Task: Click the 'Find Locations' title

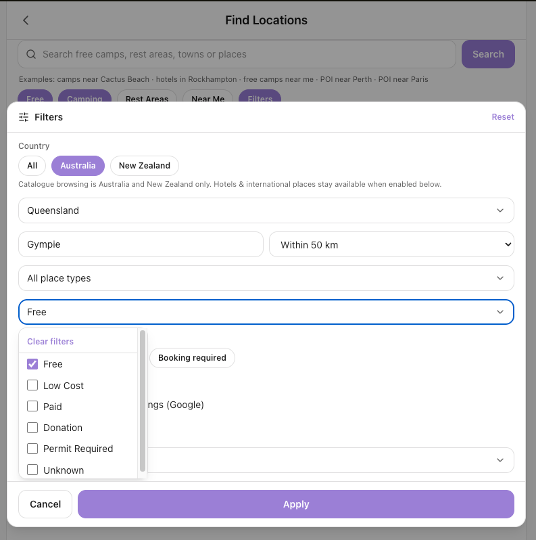Action: coord(266,20)
